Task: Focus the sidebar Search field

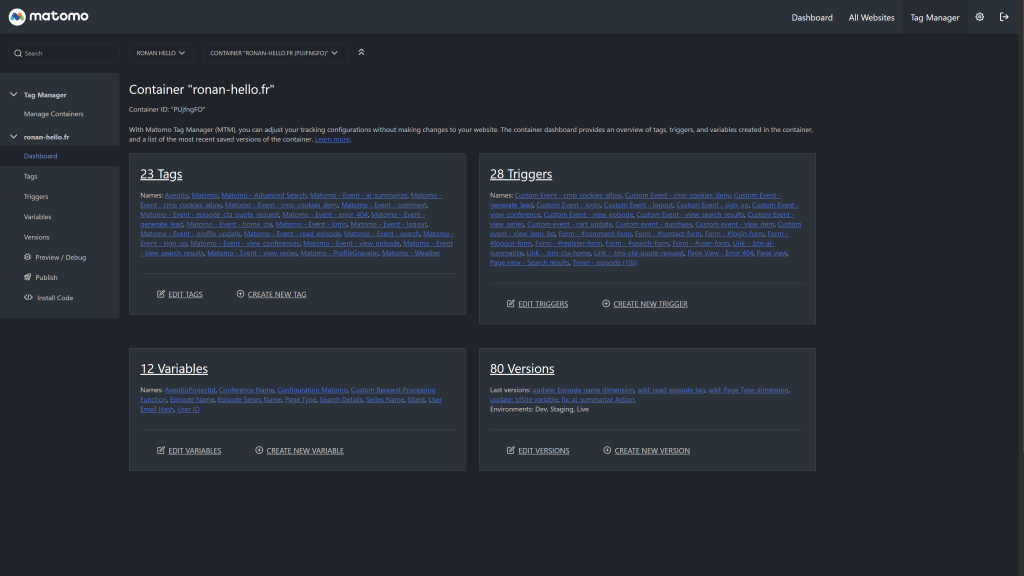Action: (x=65, y=53)
